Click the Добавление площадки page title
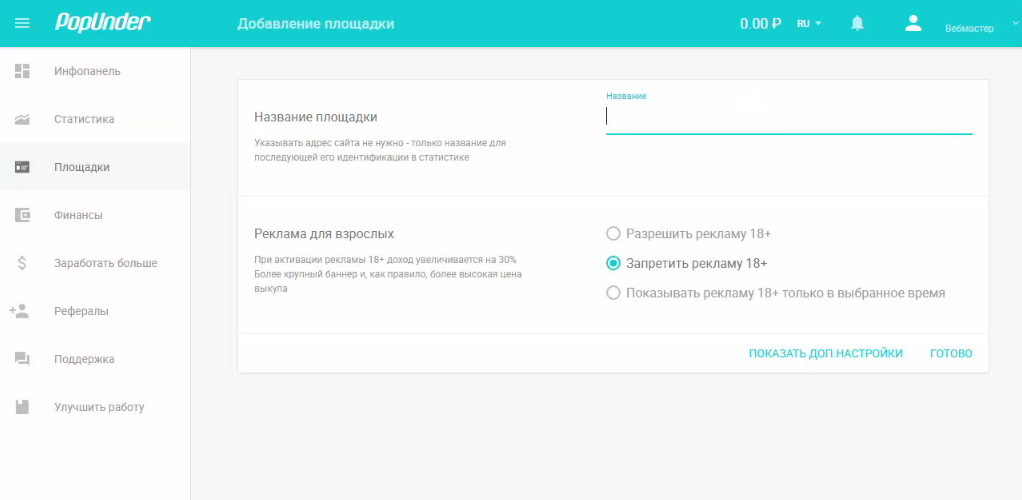 click(315, 24)
